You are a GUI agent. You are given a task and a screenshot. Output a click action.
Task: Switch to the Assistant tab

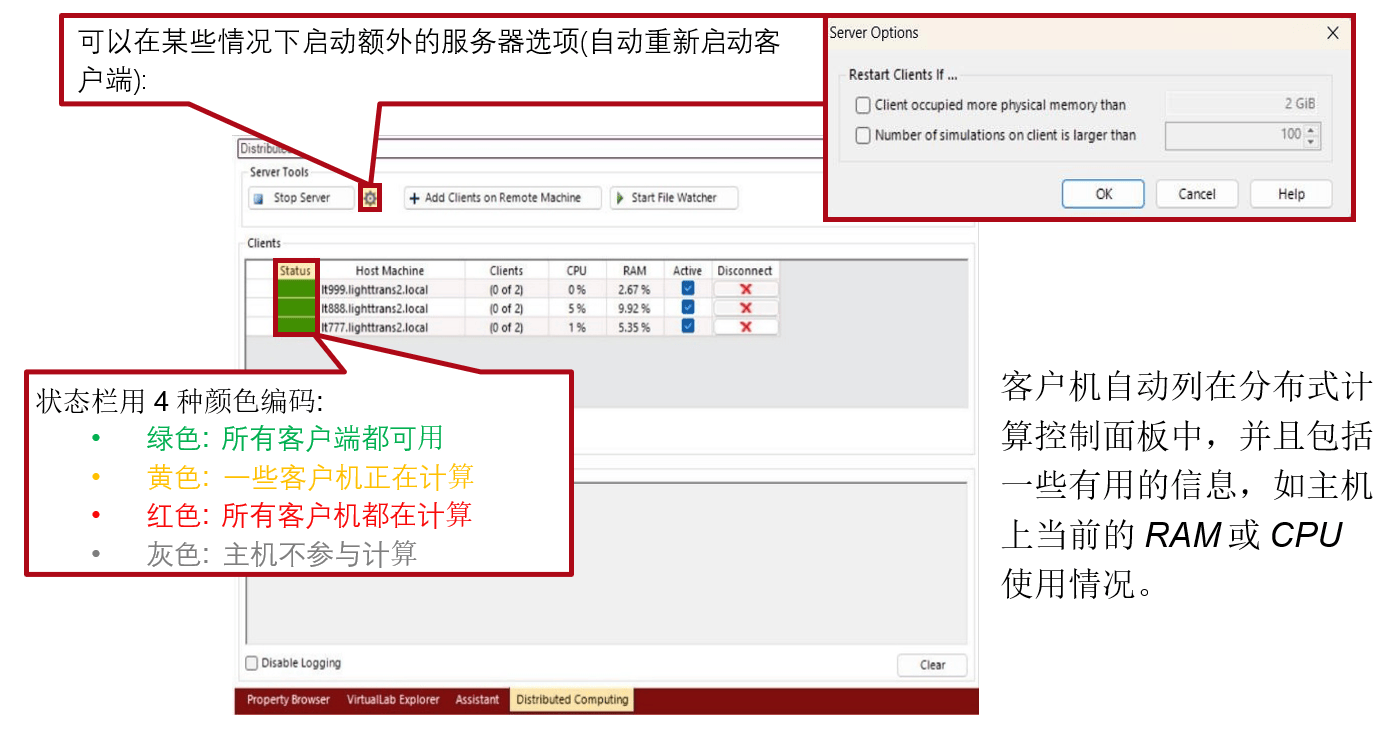coord(477,700)
